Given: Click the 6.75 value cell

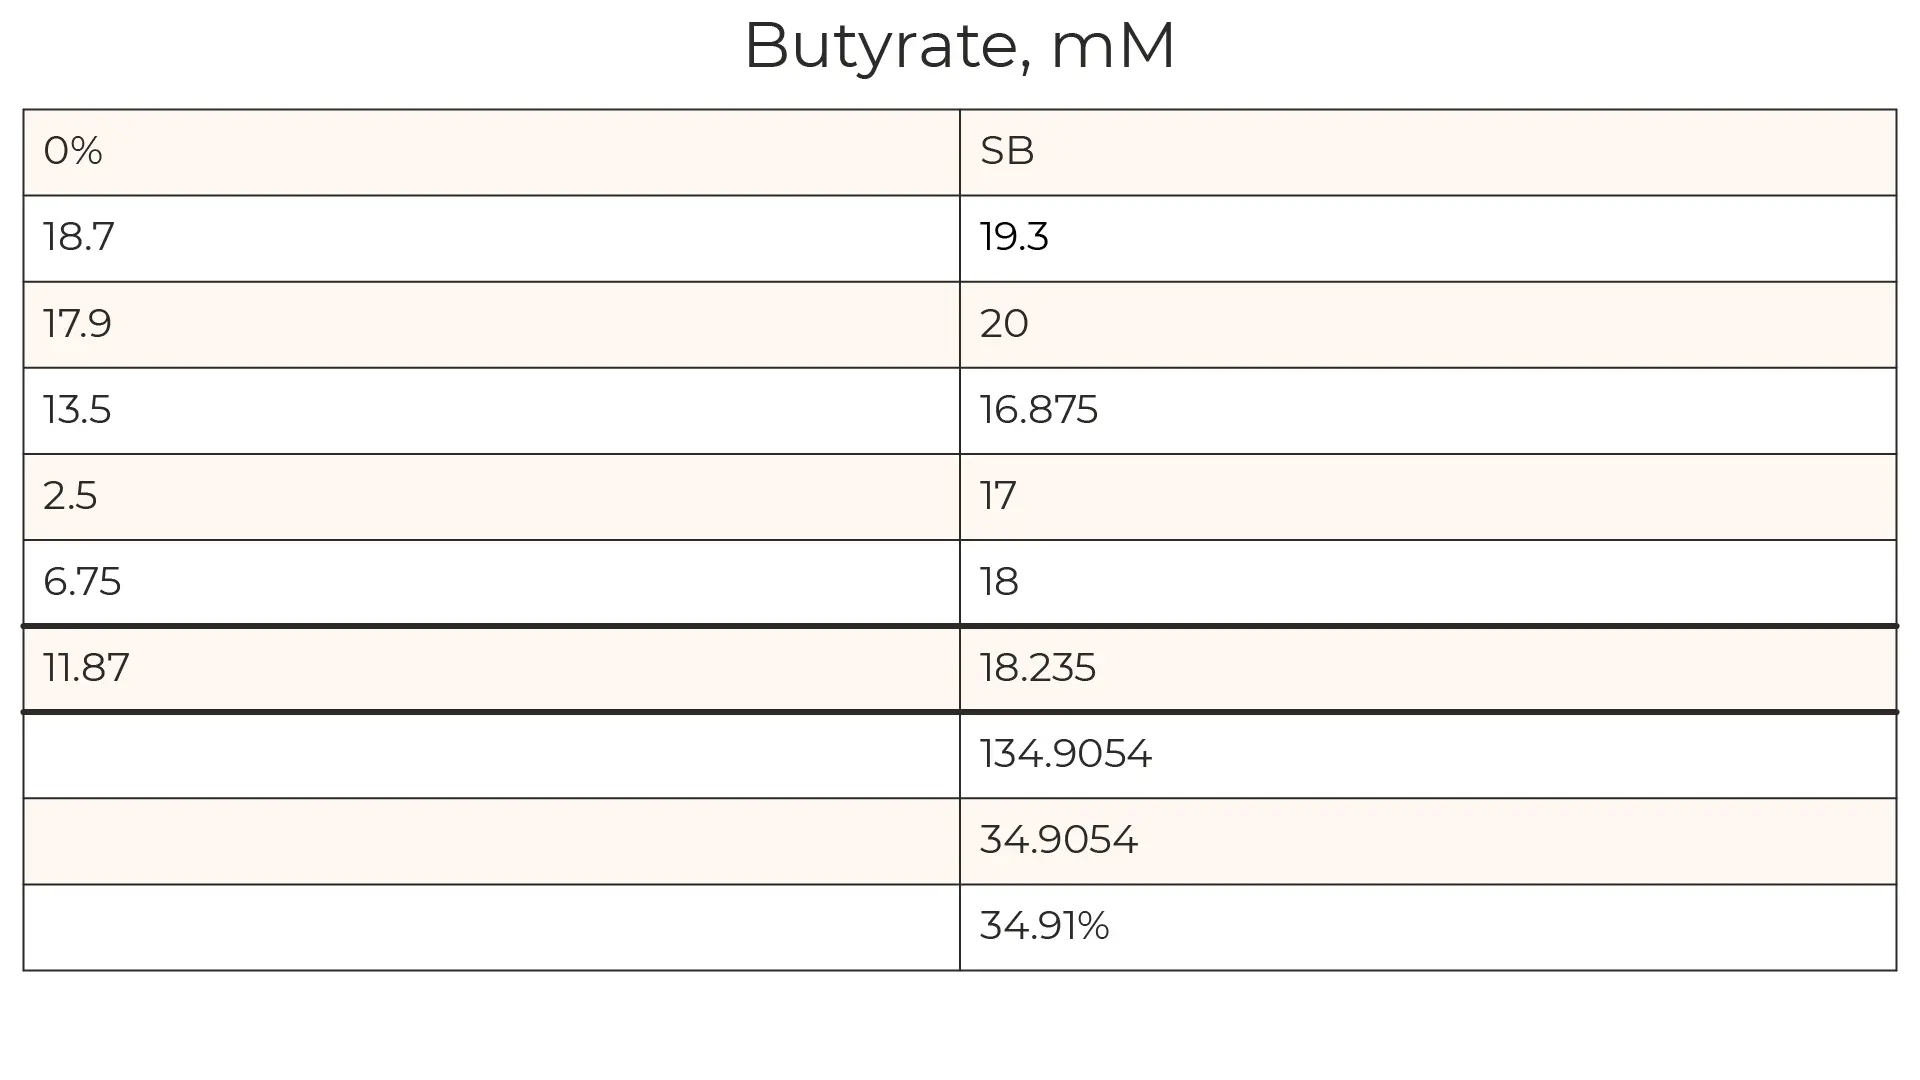Looking at the screenshot, I should 490,582.
